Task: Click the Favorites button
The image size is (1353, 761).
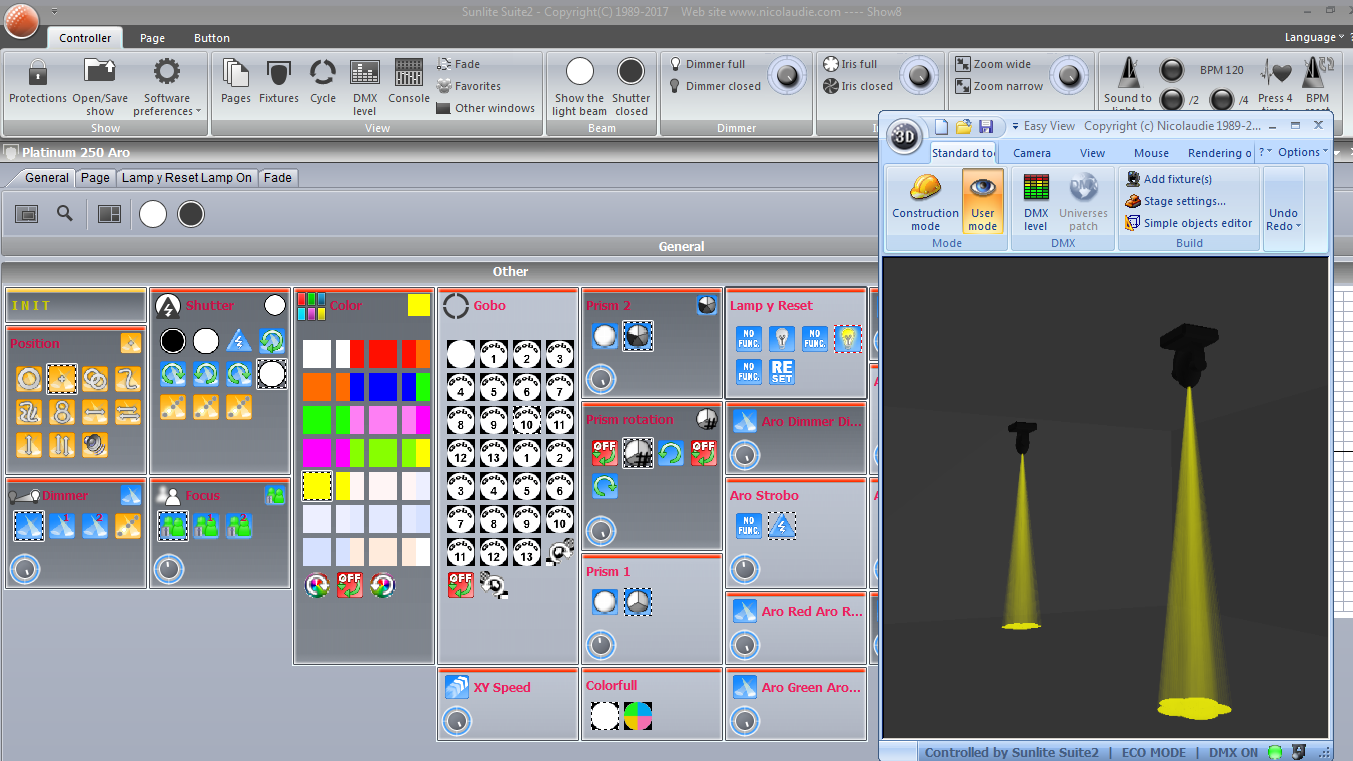Action: 469,86
